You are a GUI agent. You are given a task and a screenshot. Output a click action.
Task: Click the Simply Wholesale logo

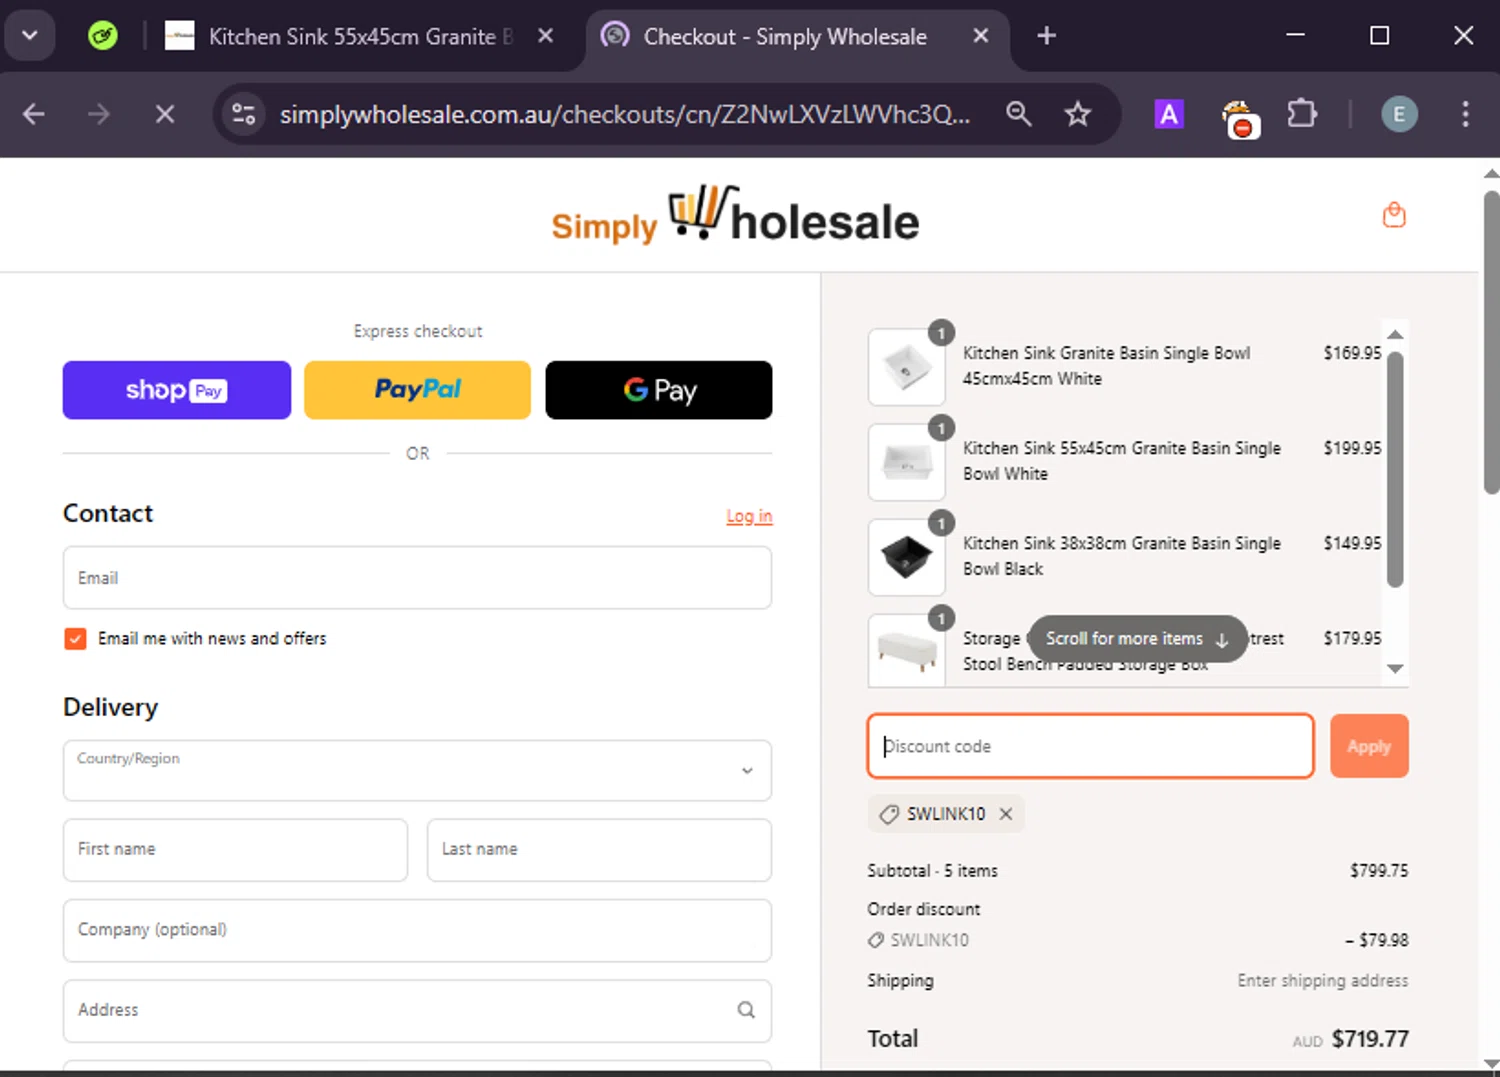coord(735,214)
